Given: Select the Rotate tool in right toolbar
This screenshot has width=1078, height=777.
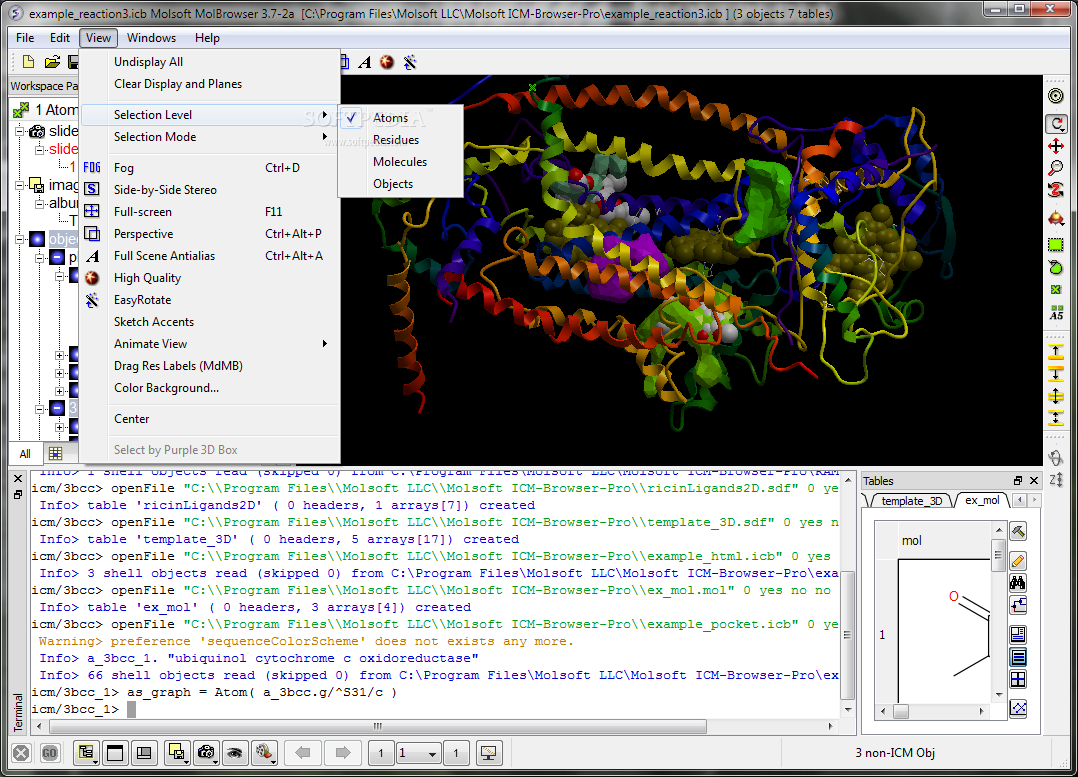Looking at the screenshot, I should click(x=1056, y=124).
